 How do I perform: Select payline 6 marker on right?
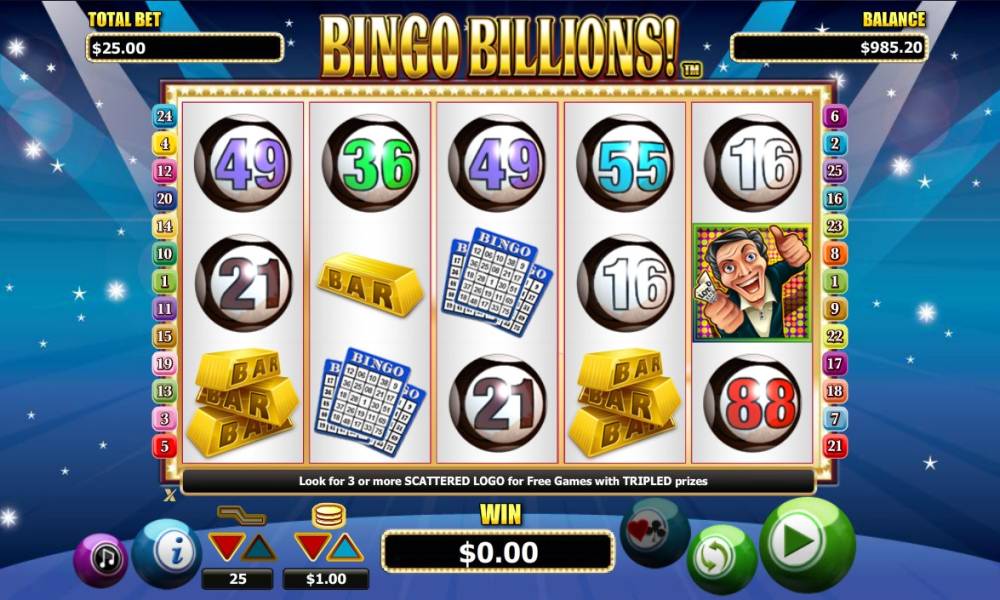[x=835, y=116]
